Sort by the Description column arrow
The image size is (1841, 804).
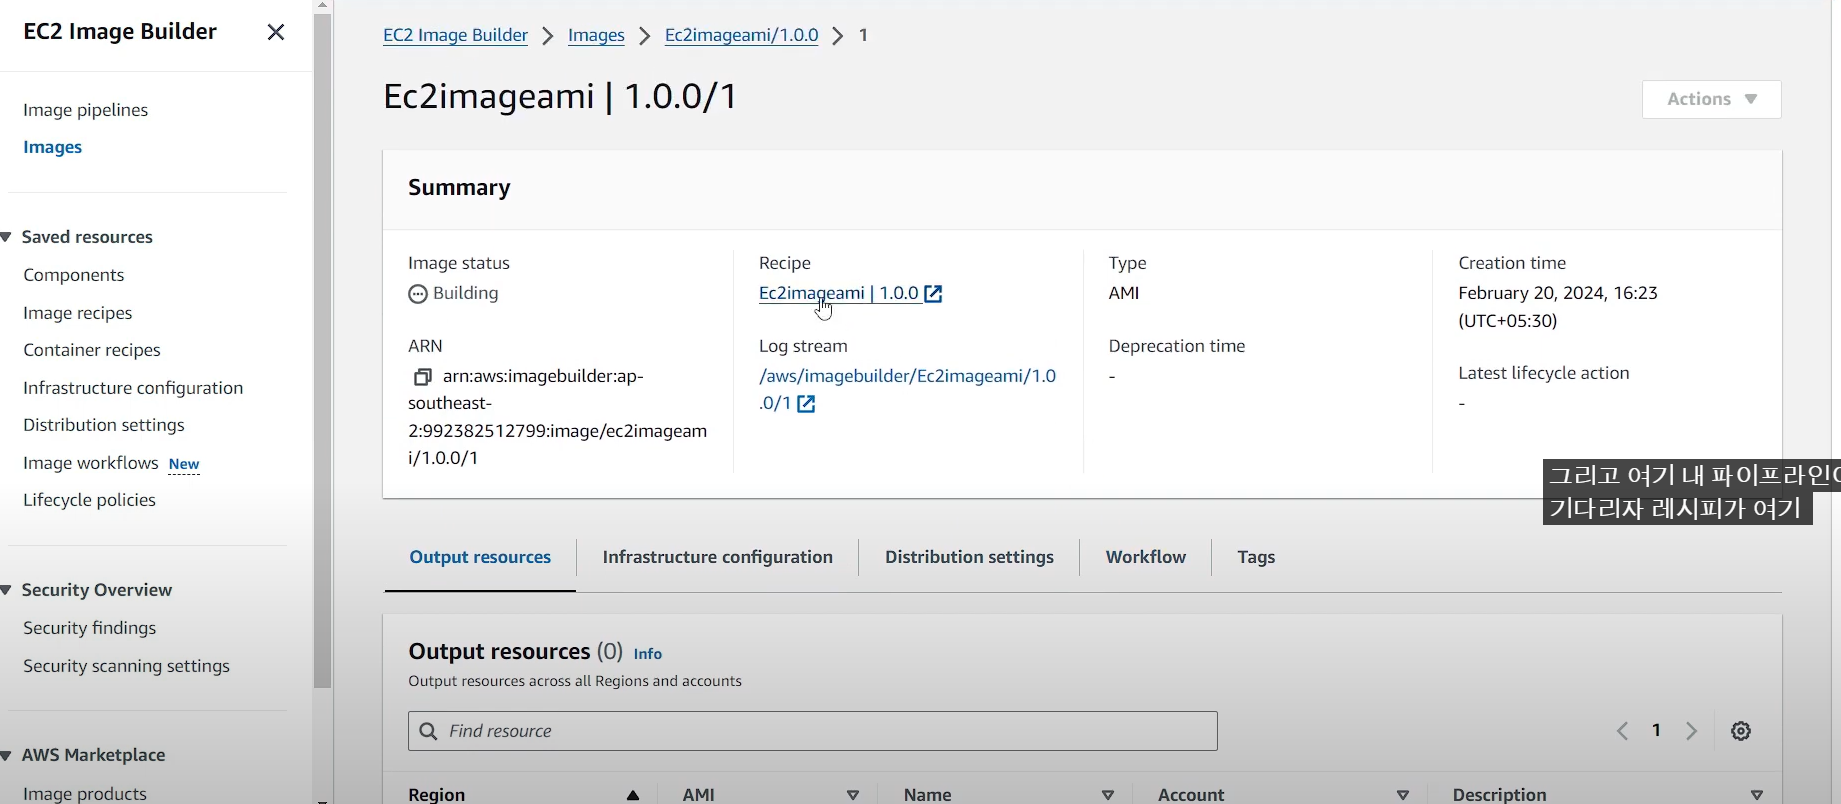click(1757, 795)
